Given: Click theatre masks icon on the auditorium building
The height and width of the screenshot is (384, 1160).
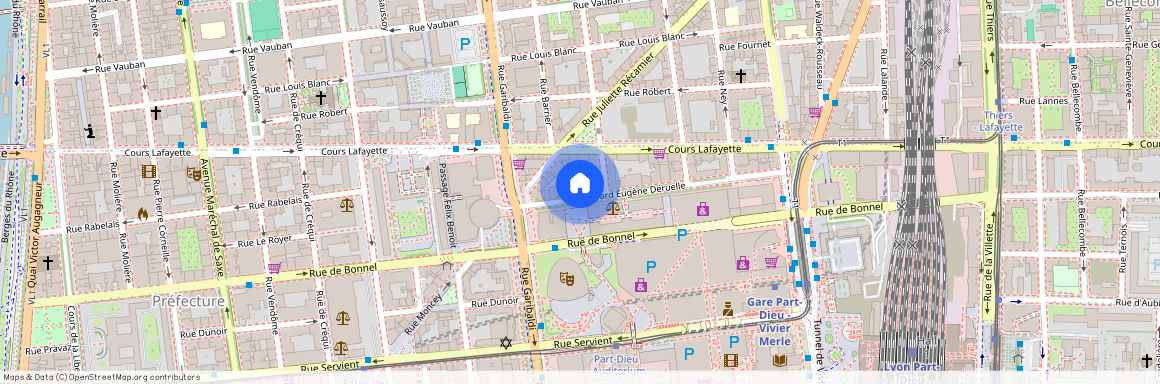Looking at the screenshot, I should point(567,278).
